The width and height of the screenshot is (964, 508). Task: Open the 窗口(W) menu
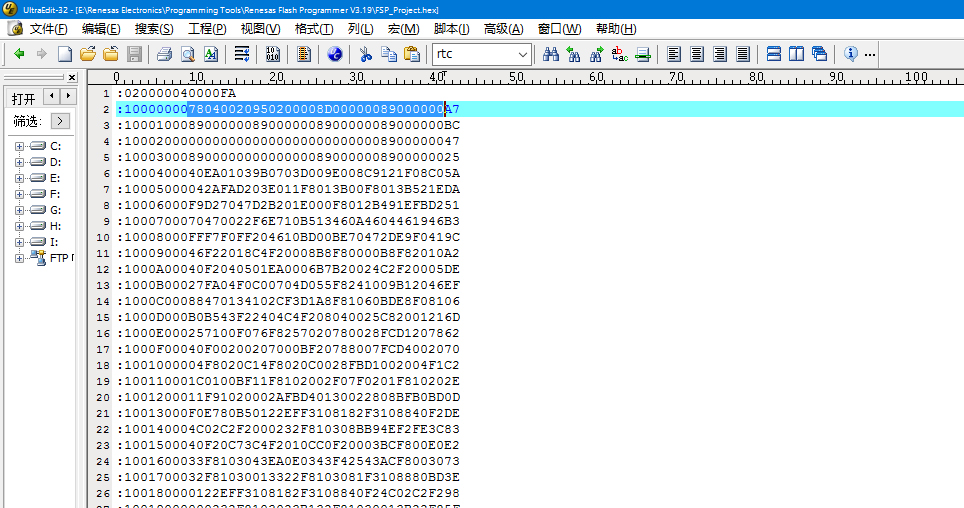tap(559, 29)
